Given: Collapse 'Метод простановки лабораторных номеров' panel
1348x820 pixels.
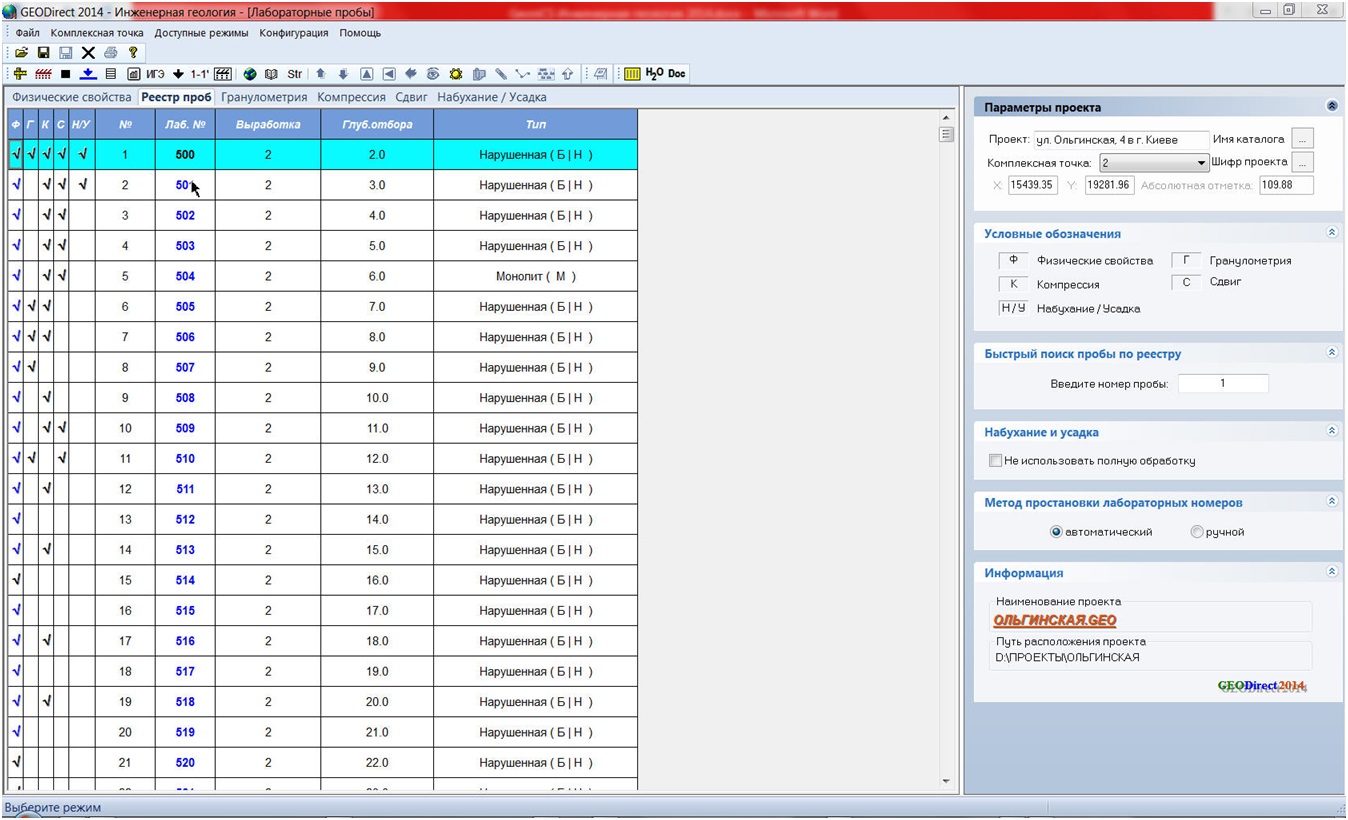Looking at the screenshot, I should pos(1331,501).
